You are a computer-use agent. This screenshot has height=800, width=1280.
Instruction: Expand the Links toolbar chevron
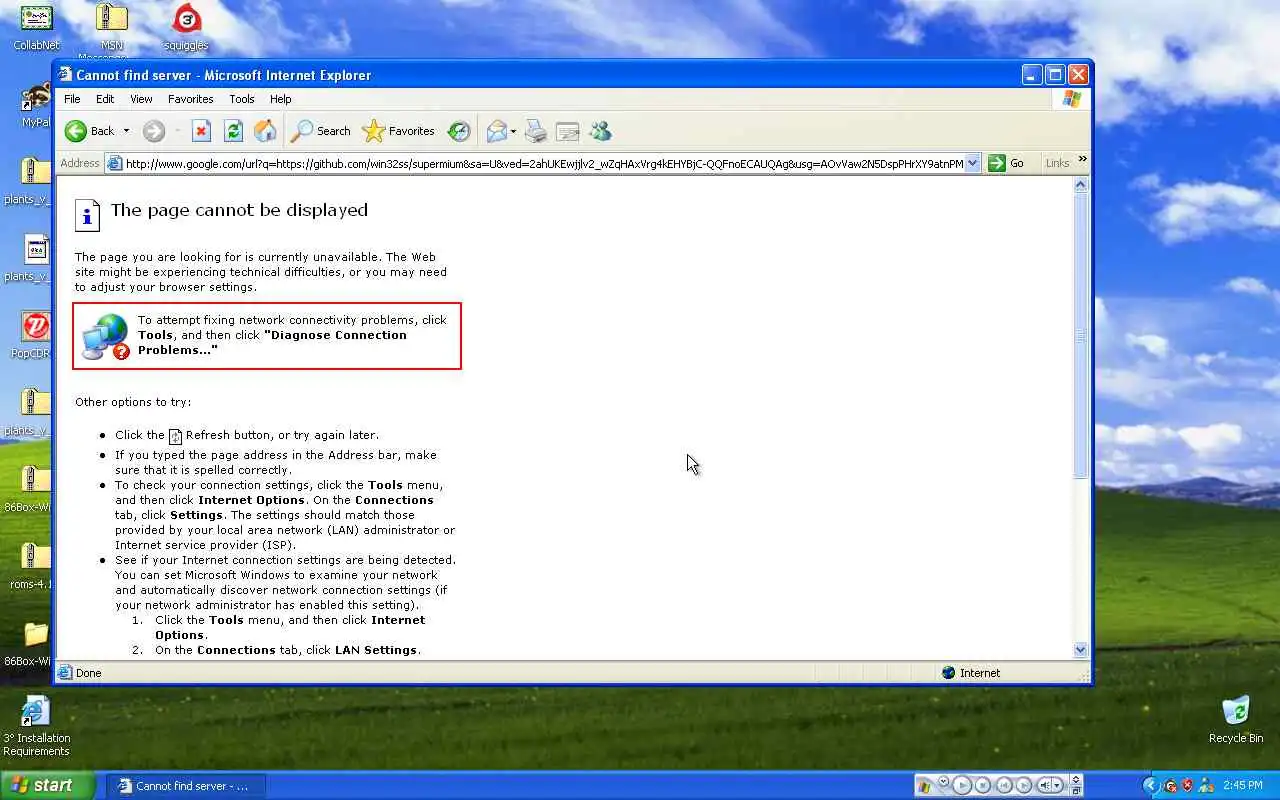click(x=1082, y=160)
